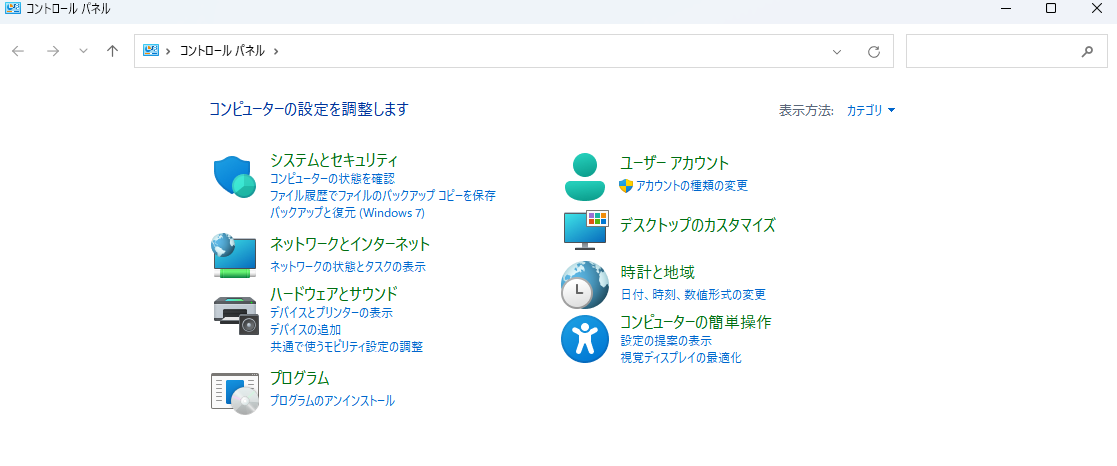
Task: Click コントロール パネル breadcrumb in address bar
Action: 222,51
